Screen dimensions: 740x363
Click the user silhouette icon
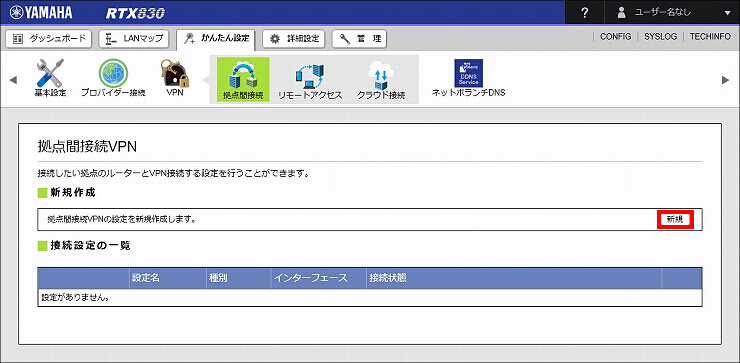tap(622, 13)
